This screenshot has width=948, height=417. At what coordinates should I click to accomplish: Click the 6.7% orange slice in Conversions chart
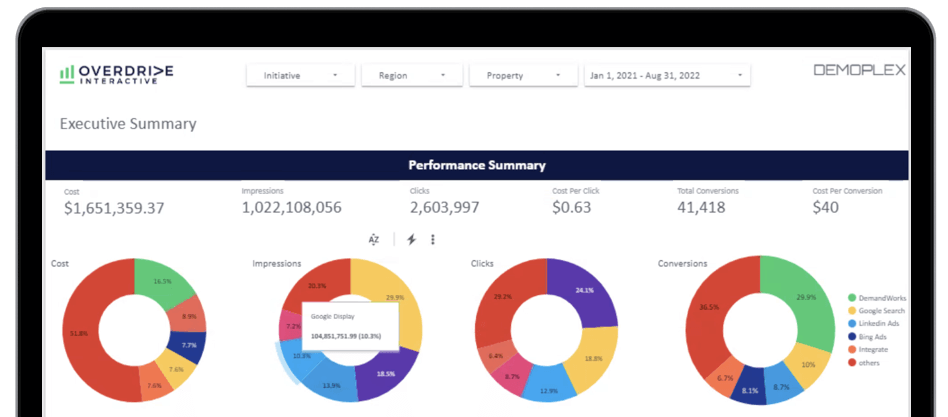click(725, 378)
